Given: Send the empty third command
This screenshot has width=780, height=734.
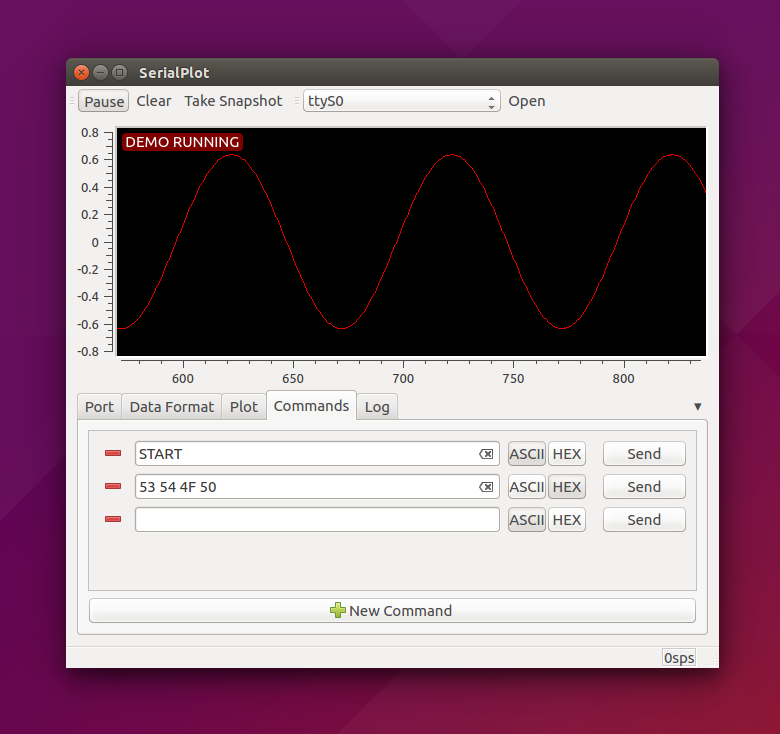Looking at the screenshot, I should click(x=644, y=520).
